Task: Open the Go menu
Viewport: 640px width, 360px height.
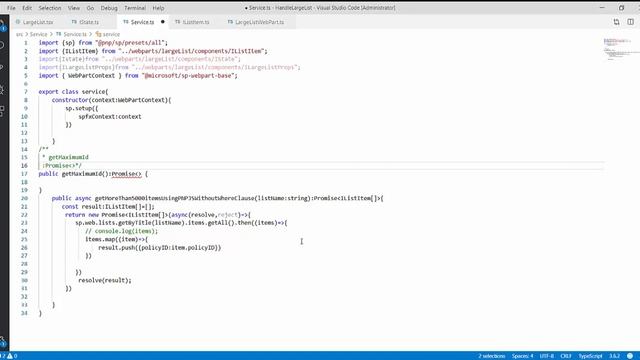Action: pos(90,8)
